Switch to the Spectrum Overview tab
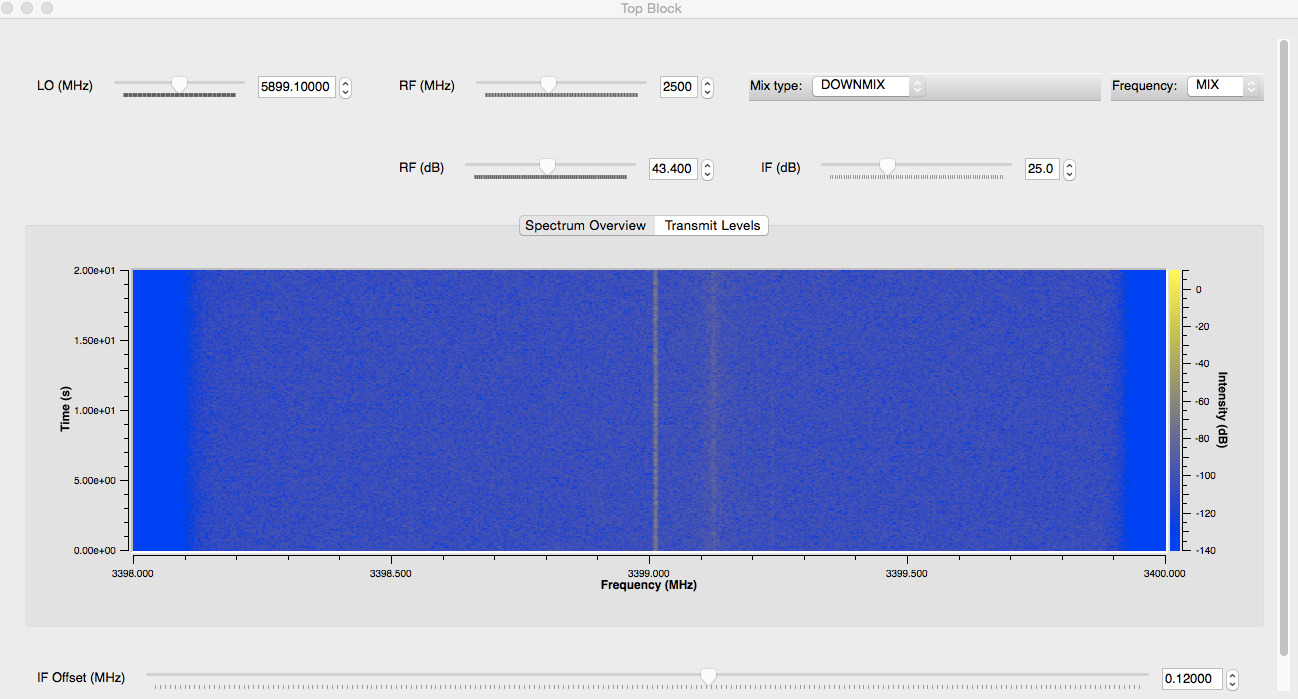 point(586,225)
